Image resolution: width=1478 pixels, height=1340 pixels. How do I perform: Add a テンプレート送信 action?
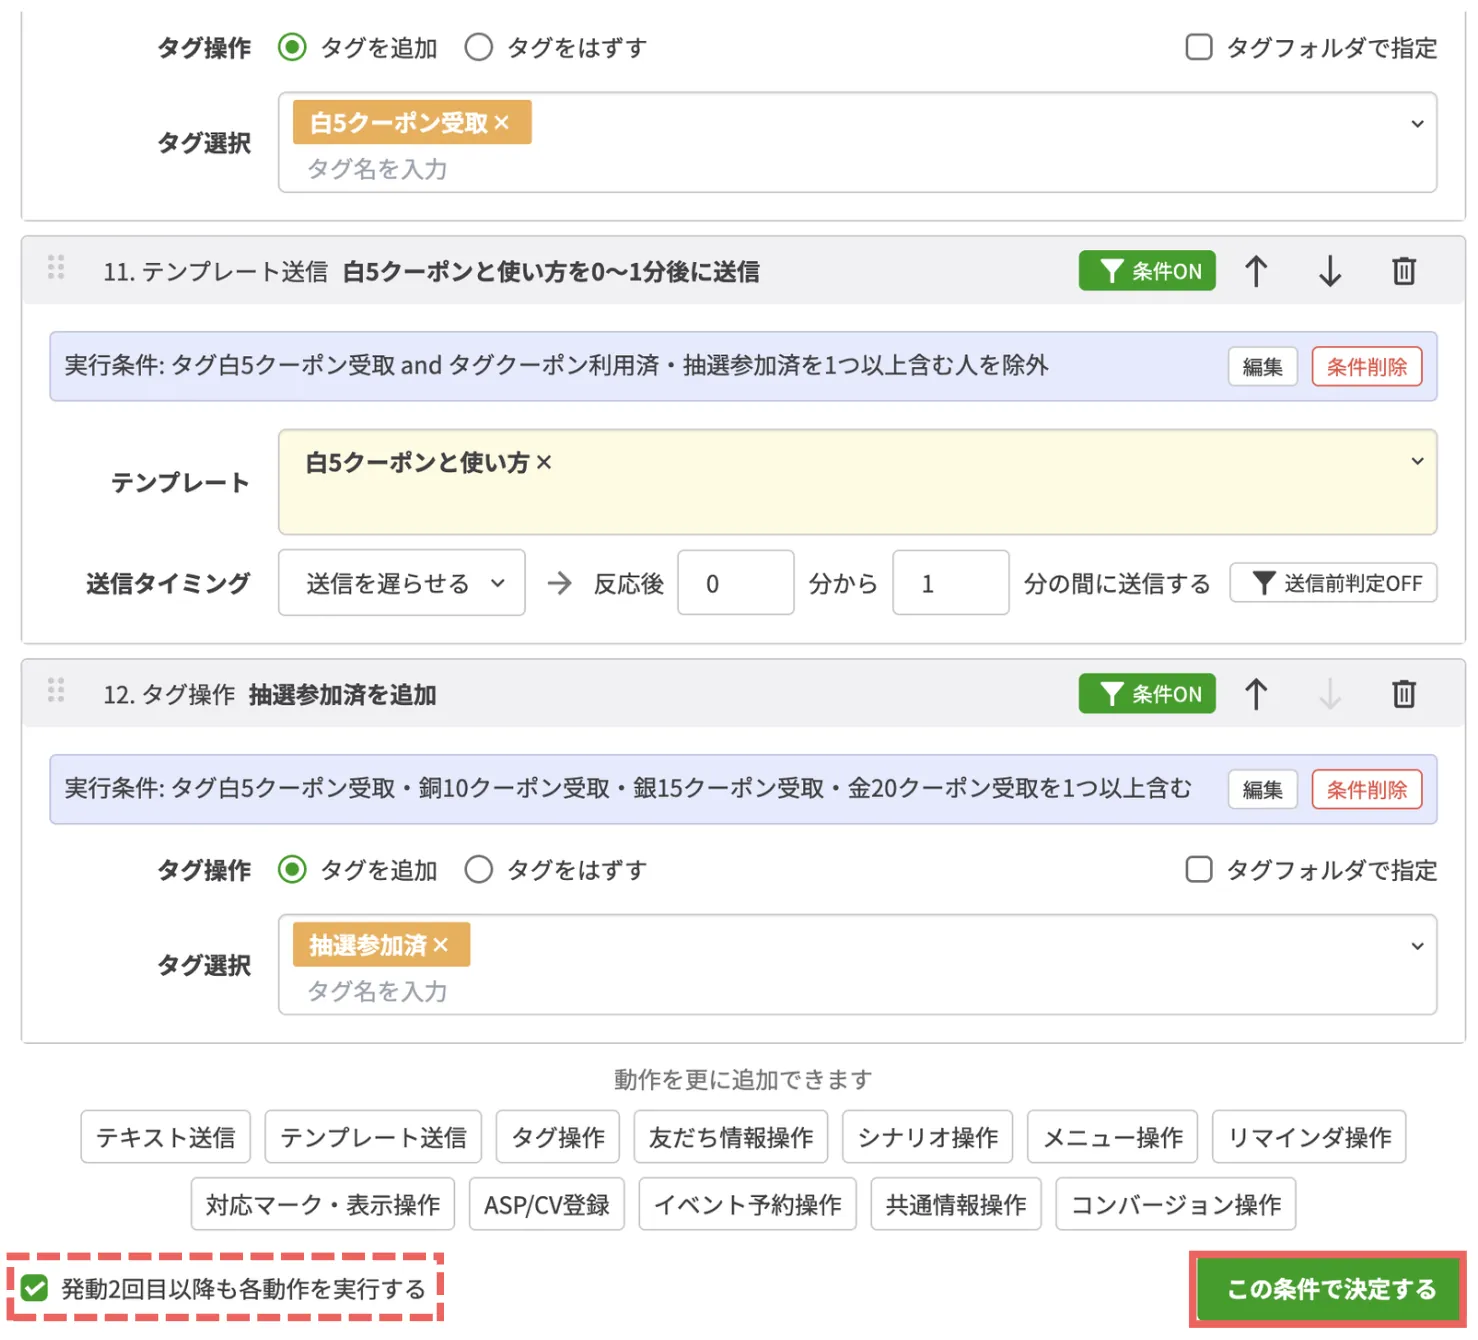click(373, 1137)
